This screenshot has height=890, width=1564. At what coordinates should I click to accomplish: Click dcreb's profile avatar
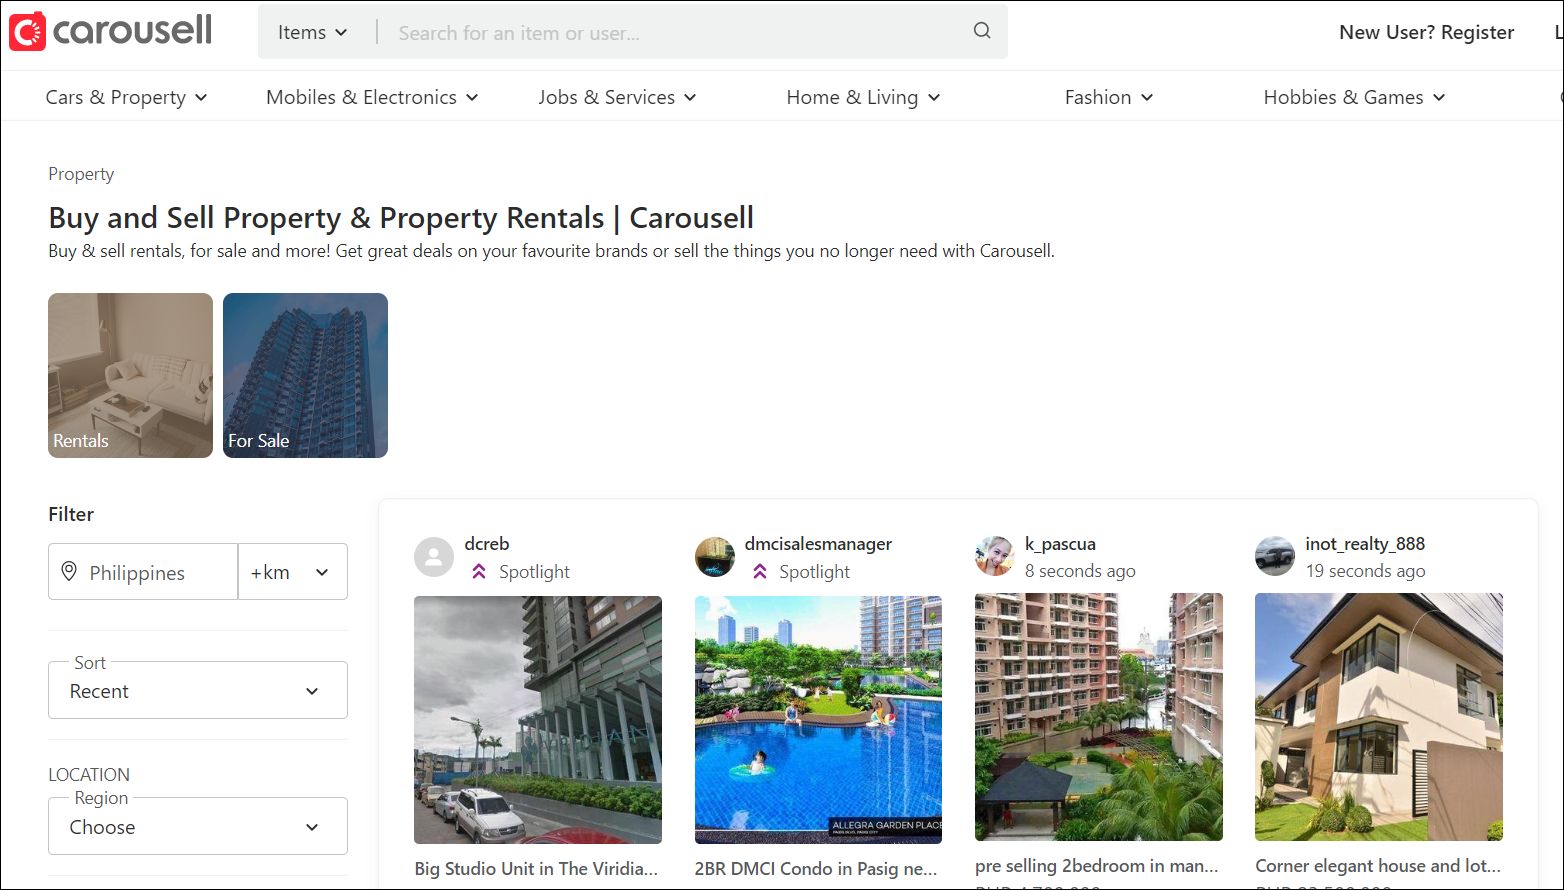[434, 557]
